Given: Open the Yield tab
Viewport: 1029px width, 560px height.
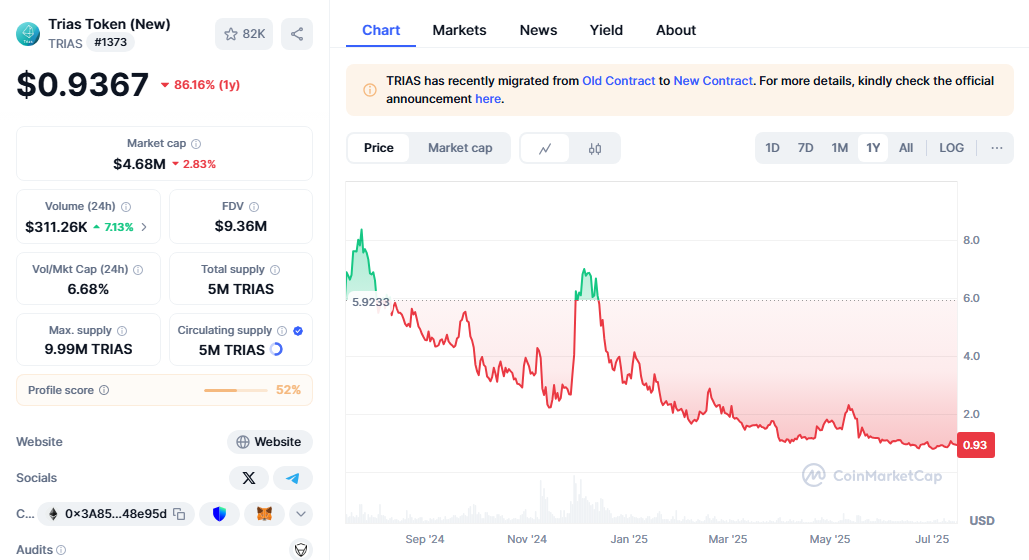Looking at the screenshot, I should point(605,30).
